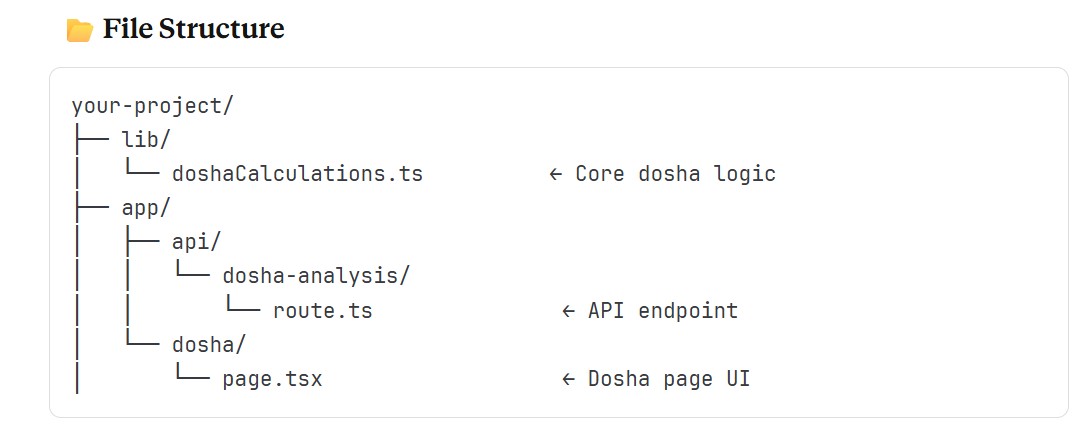
Task: Click the route.ts file name
Action: coord(322,311)
